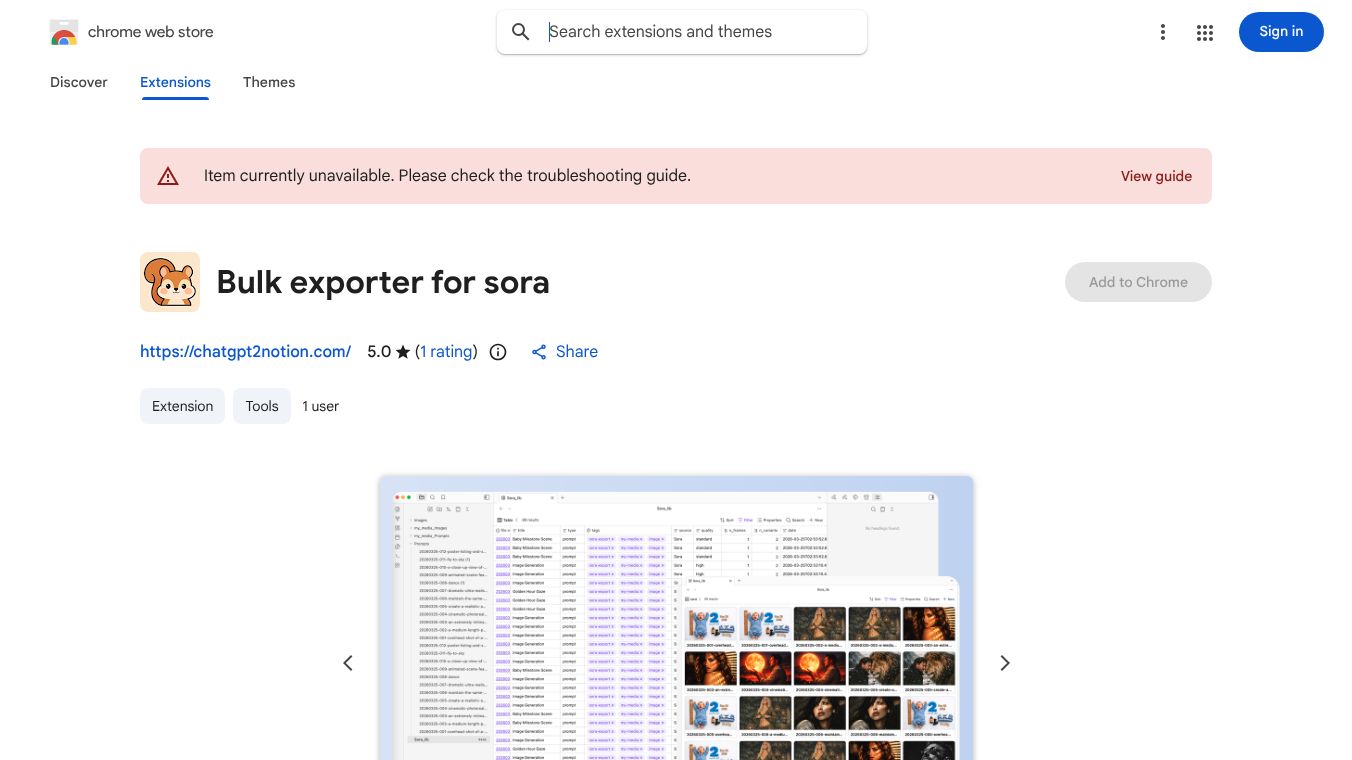Open the three-dot overflow menu
The width and height of the screenshot is (1352, 760).
(1163, 32)
